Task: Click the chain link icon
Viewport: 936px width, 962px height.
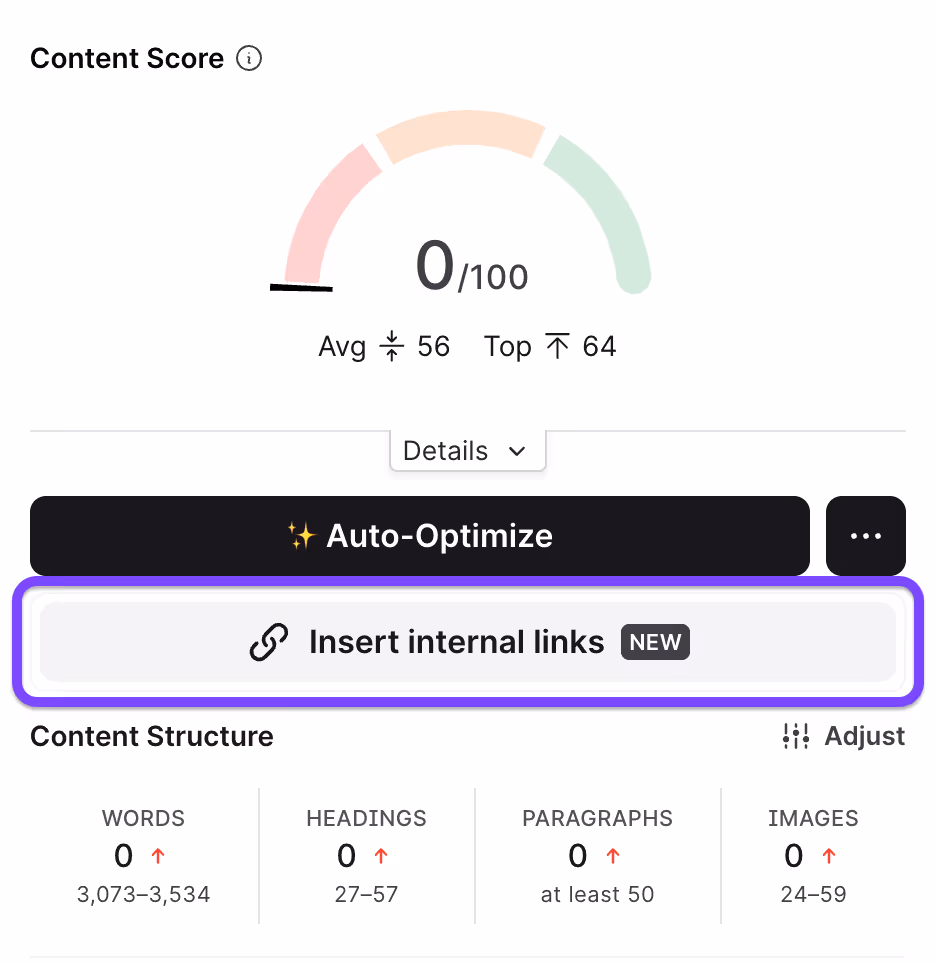Action: click(x=269, y=642)
